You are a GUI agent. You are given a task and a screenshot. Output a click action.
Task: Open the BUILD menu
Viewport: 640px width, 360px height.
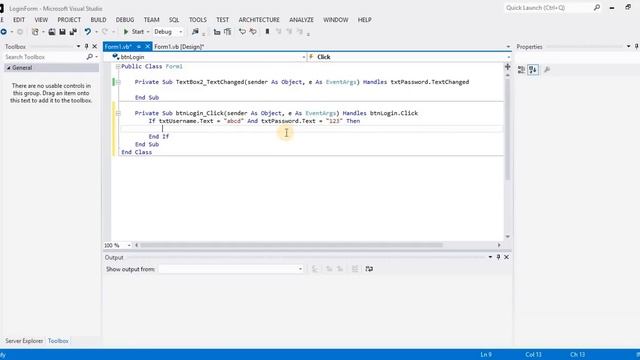98,20
